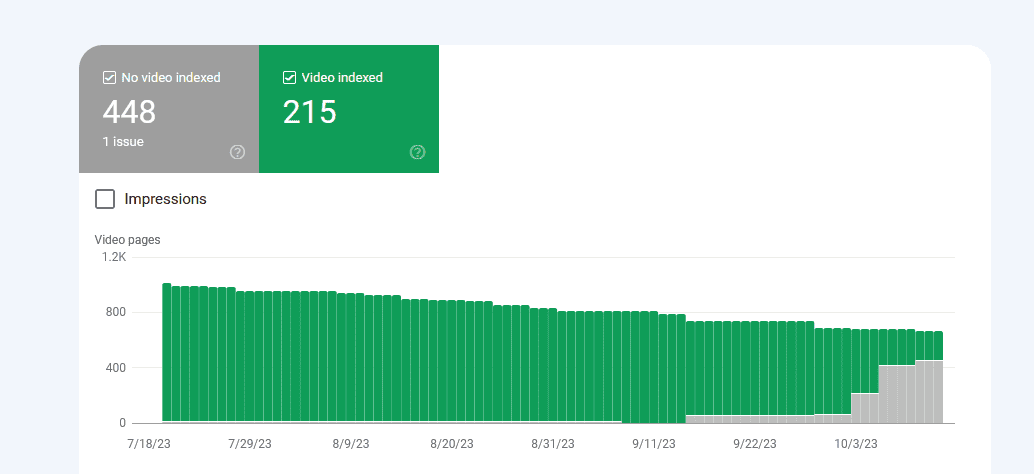Toggle the No video indexed checkbox
The height and width of the screenshot is (474, 1034).
point(109,77)
